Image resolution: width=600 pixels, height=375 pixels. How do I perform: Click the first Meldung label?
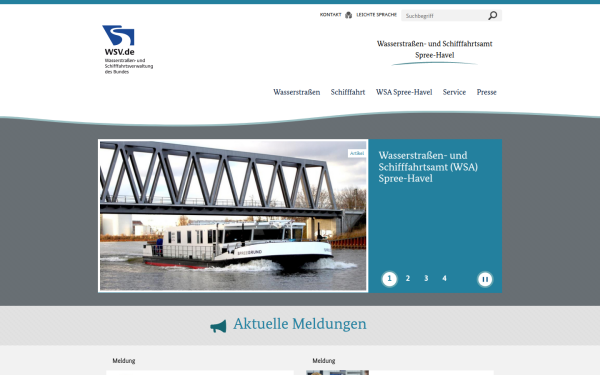(124, 360)
